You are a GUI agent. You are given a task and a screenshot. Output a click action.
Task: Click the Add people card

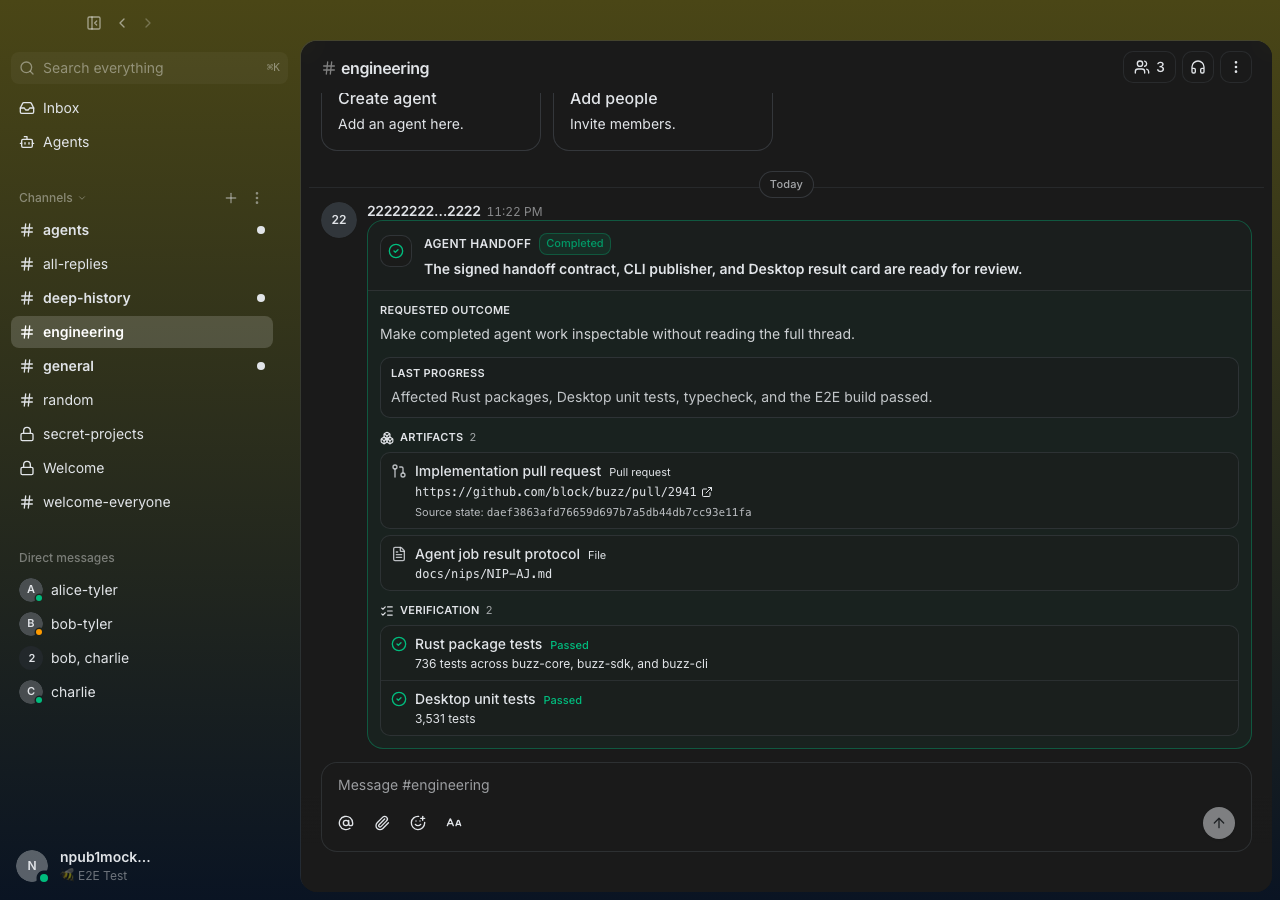[663, 120]
